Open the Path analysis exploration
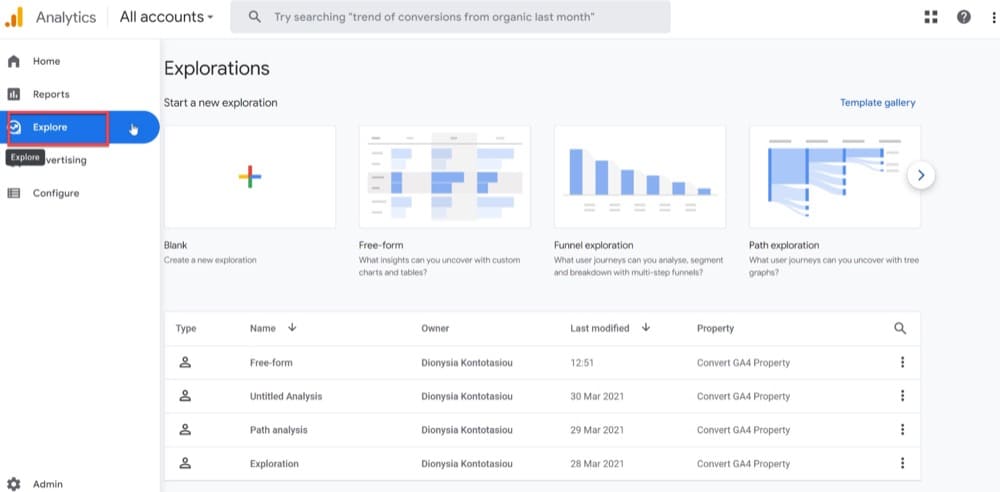Image resolution: width=1000 pixels, height=492 pixels. (x=279, y=430)
